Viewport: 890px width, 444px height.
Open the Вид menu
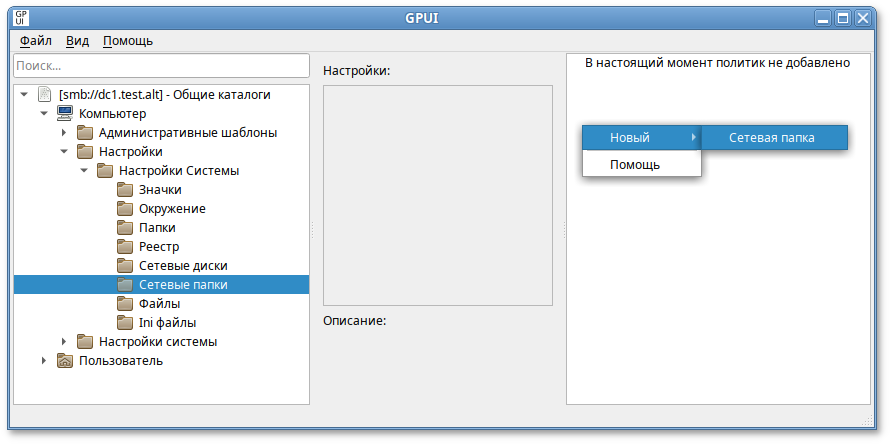click(77, 41)
